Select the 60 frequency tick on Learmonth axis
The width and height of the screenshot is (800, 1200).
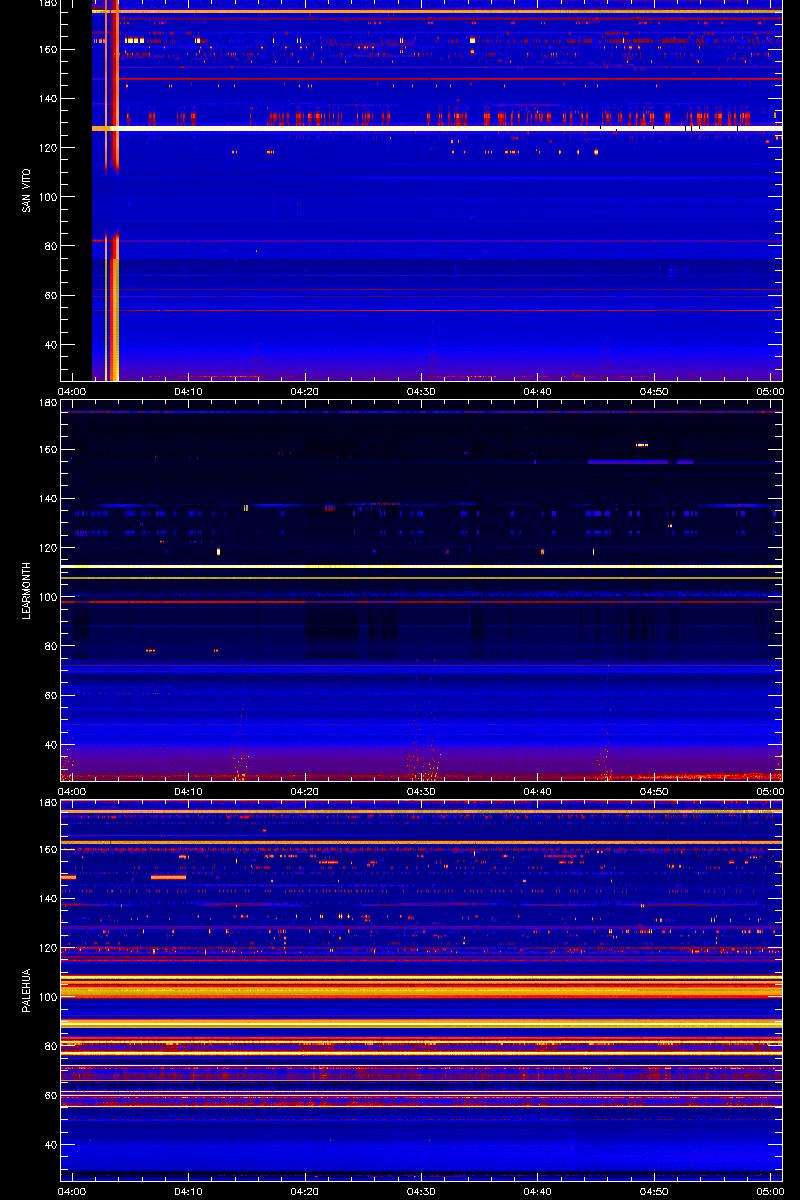pyautogui.click(x=49, y=696)
